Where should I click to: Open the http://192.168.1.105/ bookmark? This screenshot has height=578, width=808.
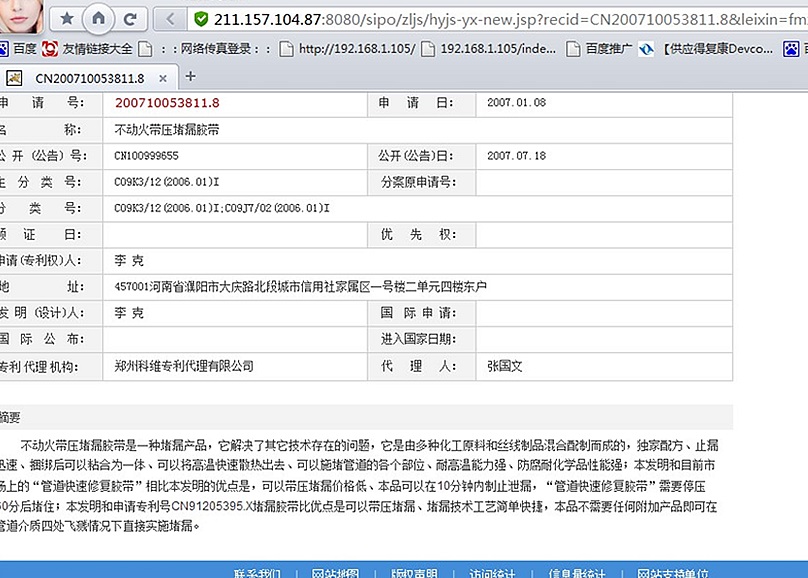tap(347, 48)
